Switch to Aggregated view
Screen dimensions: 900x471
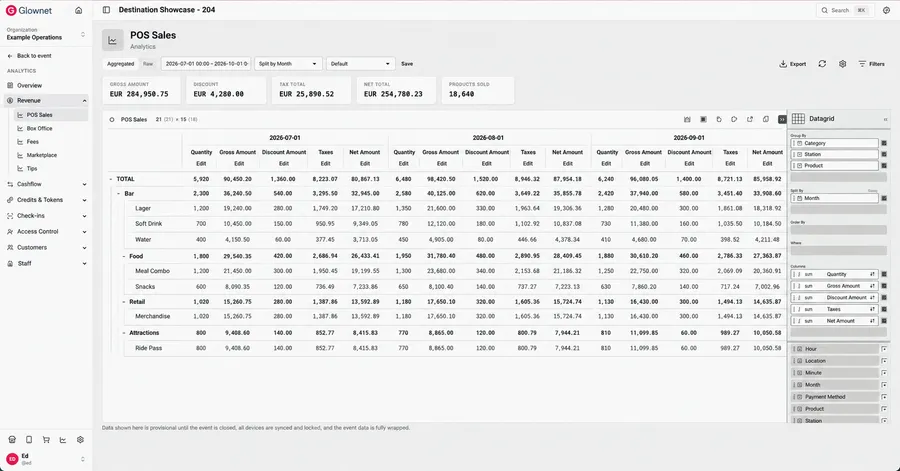[x=121, y=64]
